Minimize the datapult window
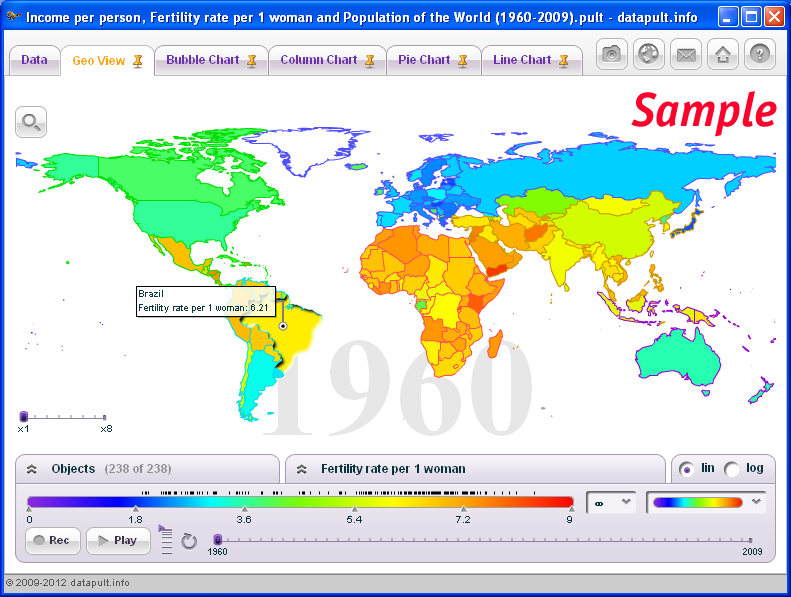The width and height of the screenshot is (791, 597). click(x=727, y=17)
